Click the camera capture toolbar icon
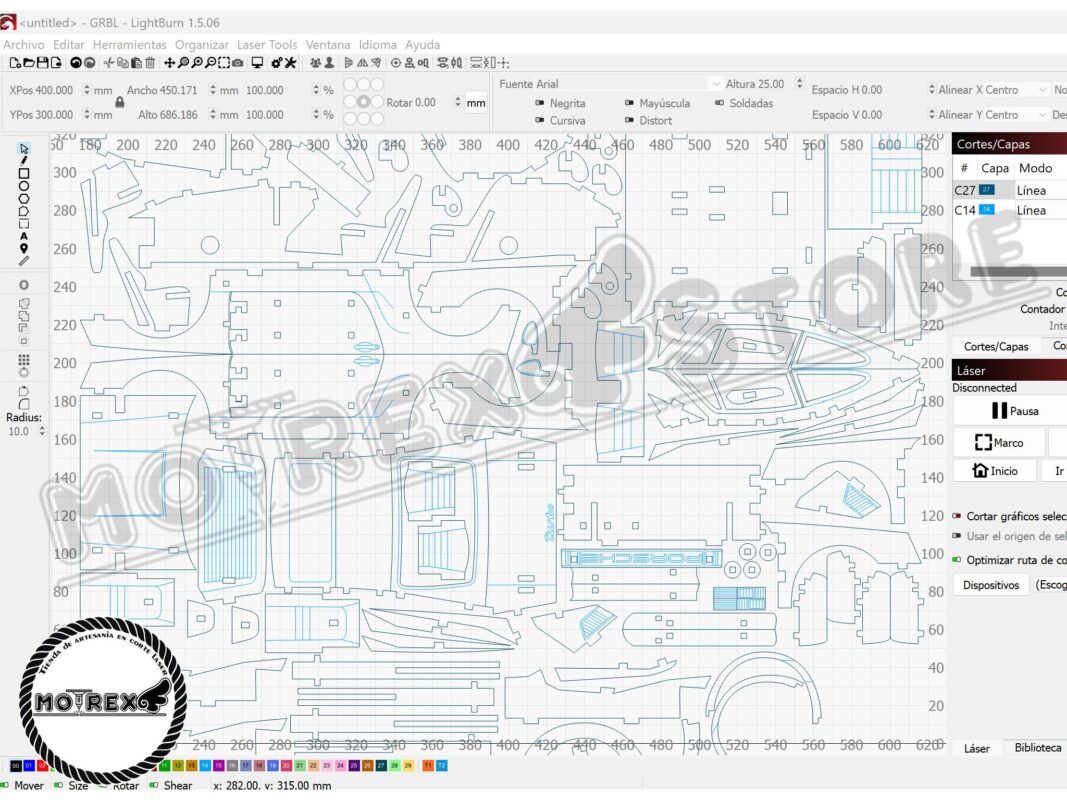The image size is (1067, 800). (x=237, y=63)
